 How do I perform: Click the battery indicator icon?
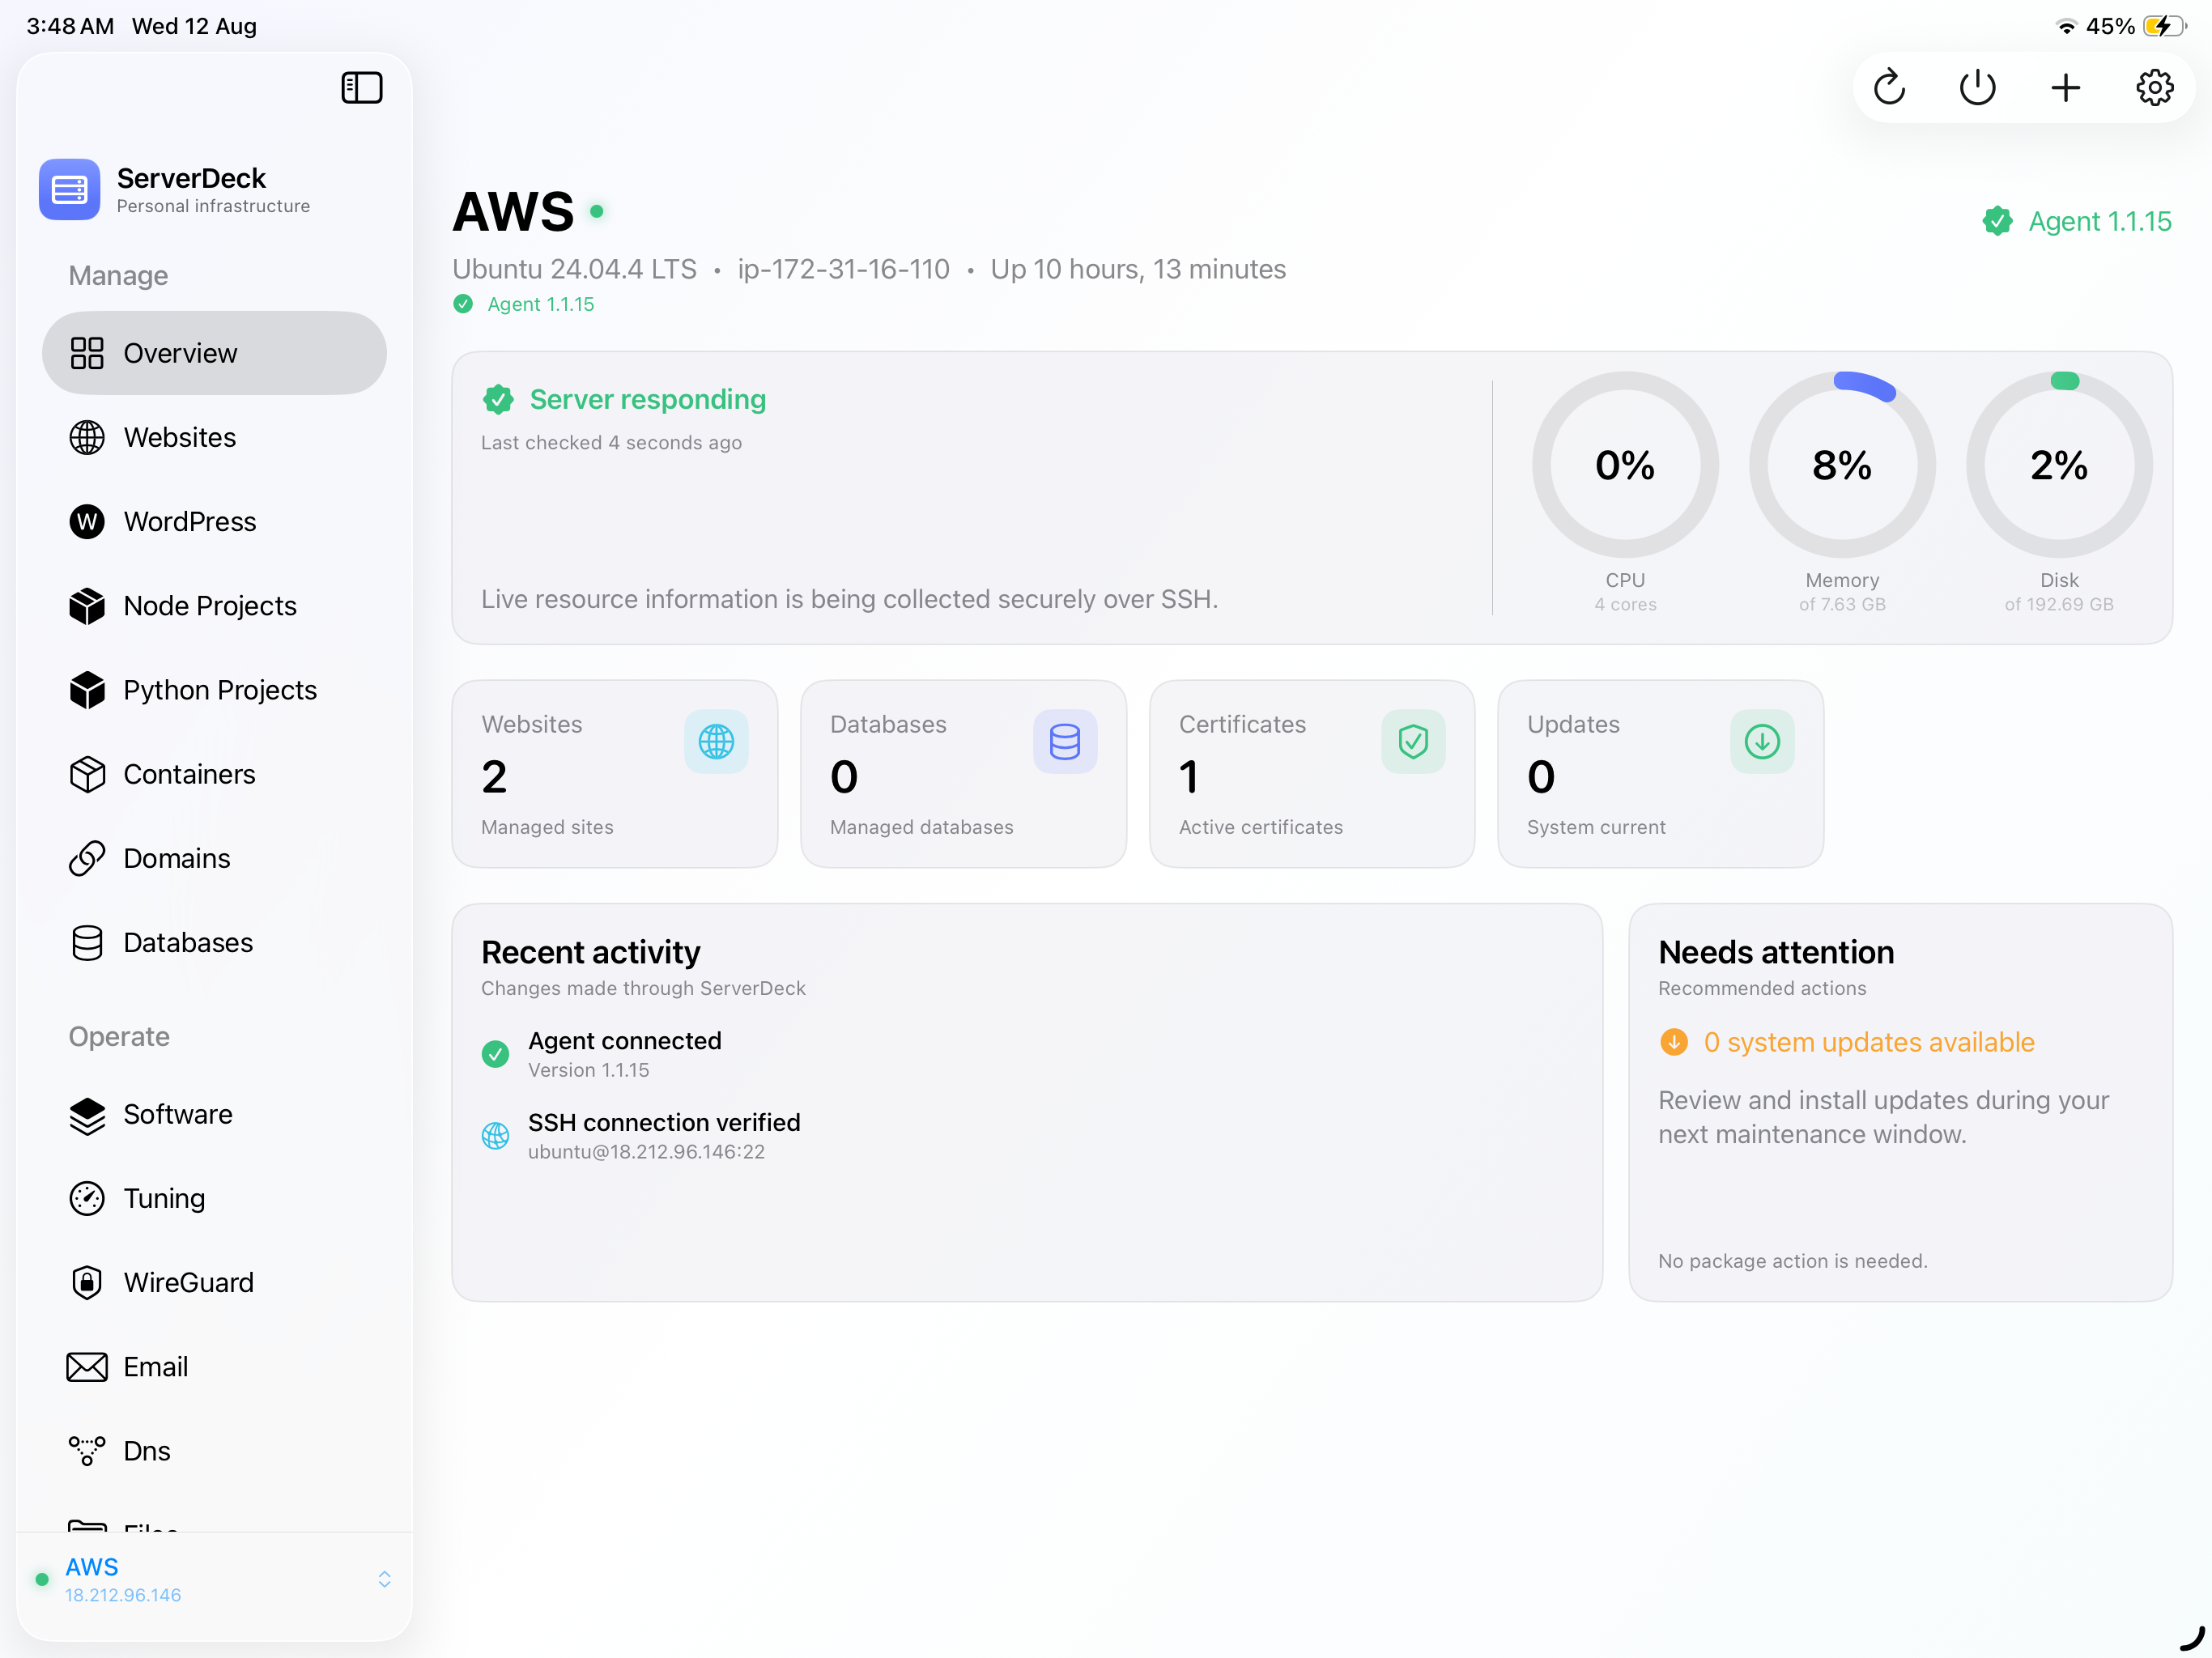coord(2166,26)
